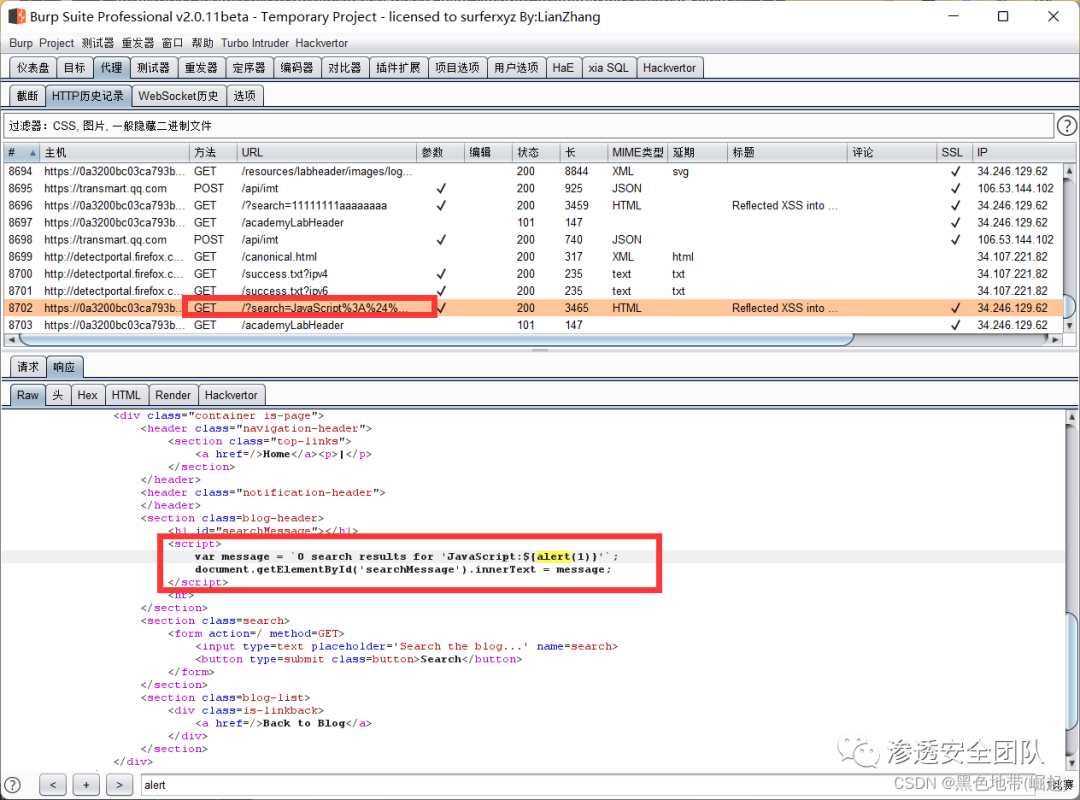
Task: Switch to the 请求 request tab
Action: 28,367
